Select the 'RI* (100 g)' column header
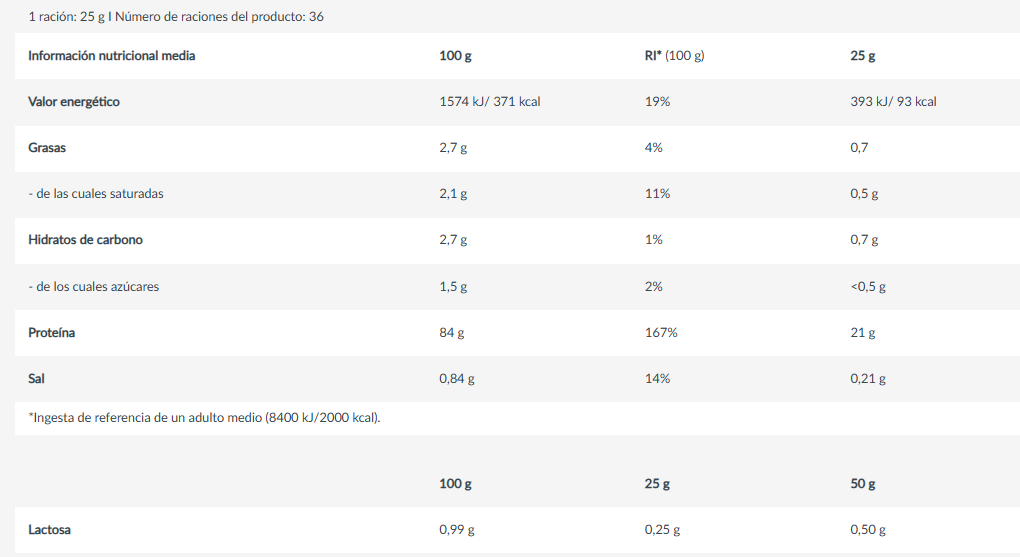Image resolution: width=1020 pixels, height=557 pixels. click(x=675, y=56)
